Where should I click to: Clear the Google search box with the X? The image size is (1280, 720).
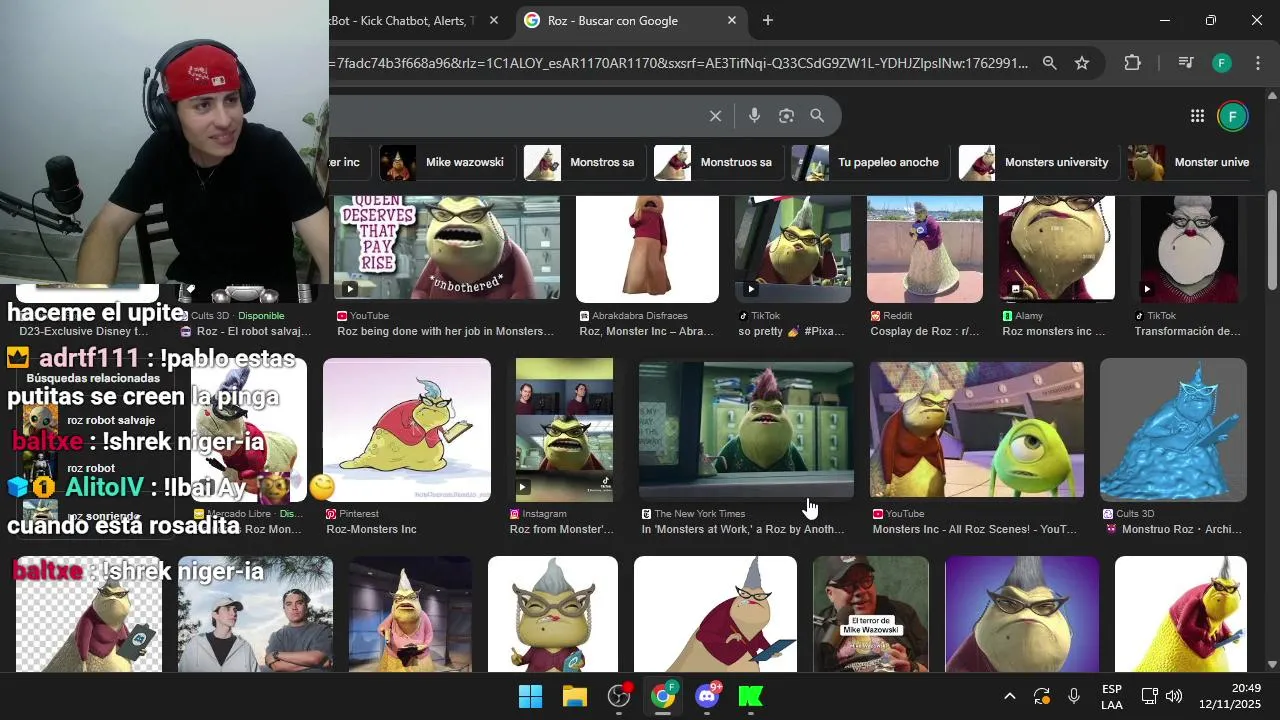[x=715, y=116]
